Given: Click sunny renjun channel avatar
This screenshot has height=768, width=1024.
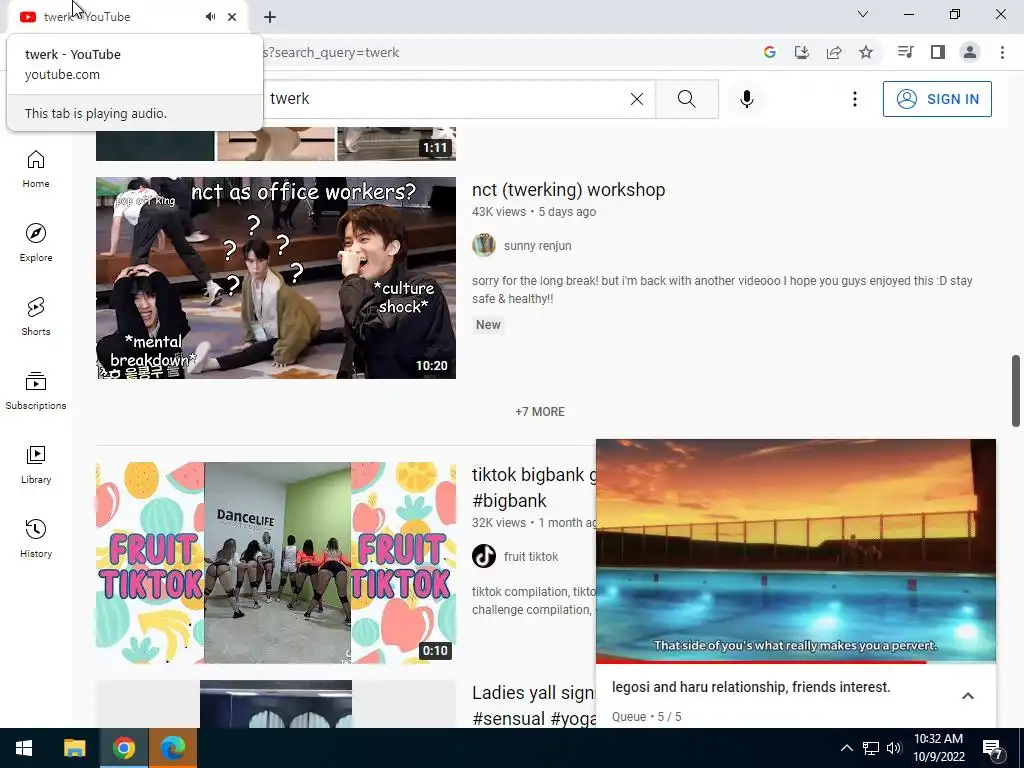Looking at the screenshot, I should 484,246.
